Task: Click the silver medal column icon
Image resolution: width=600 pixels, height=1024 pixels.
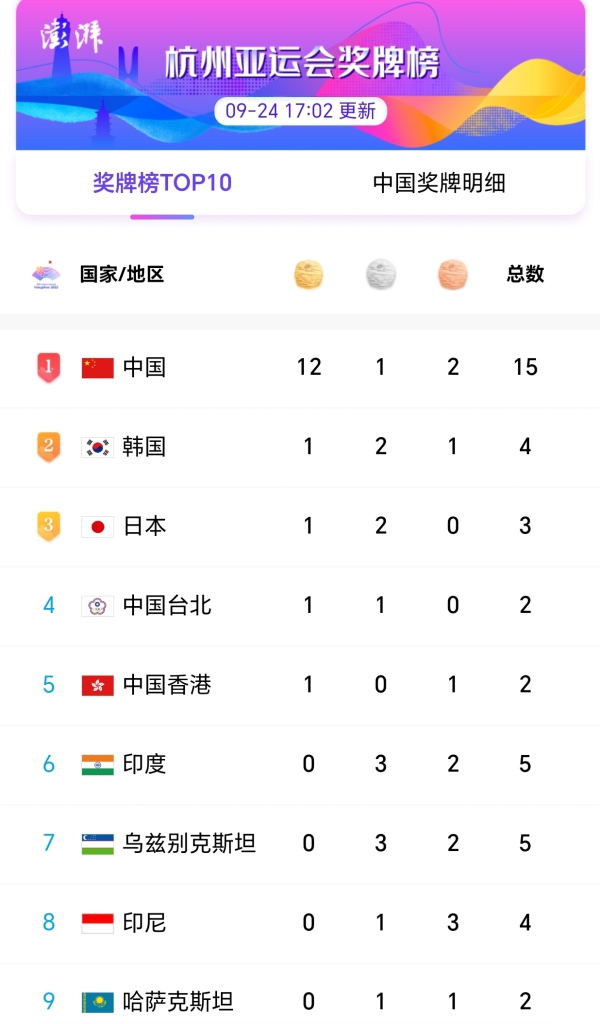Action: [381, 275]
